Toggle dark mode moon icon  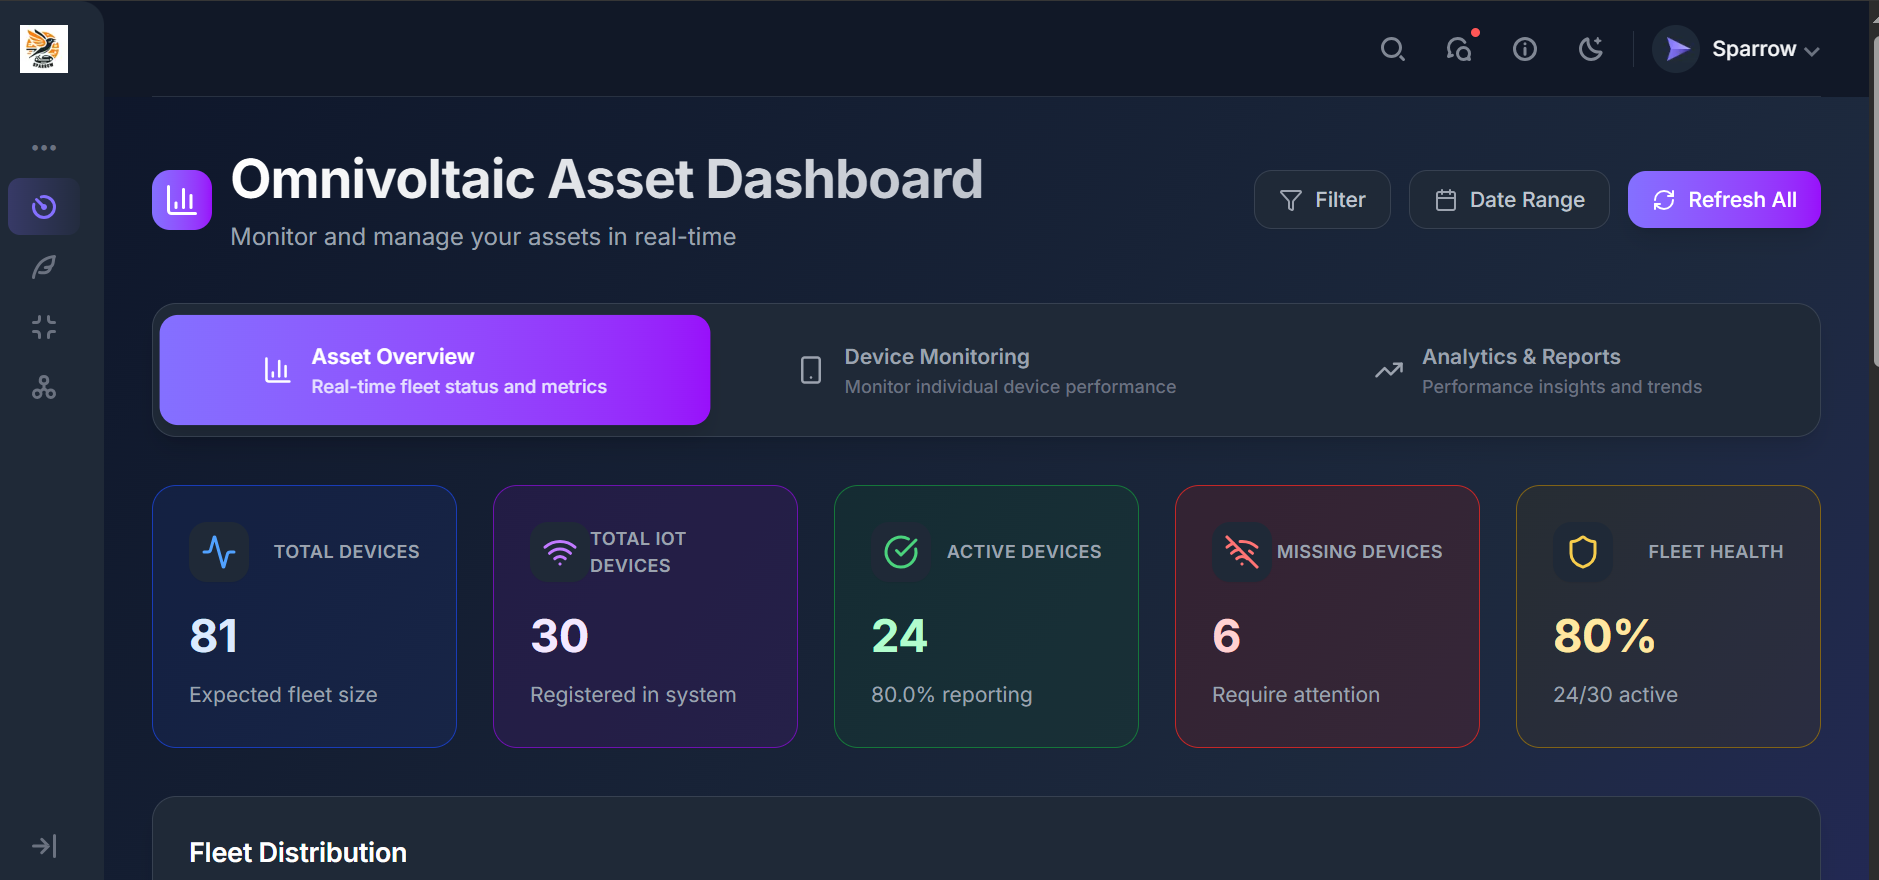(x=1591, y=49)
